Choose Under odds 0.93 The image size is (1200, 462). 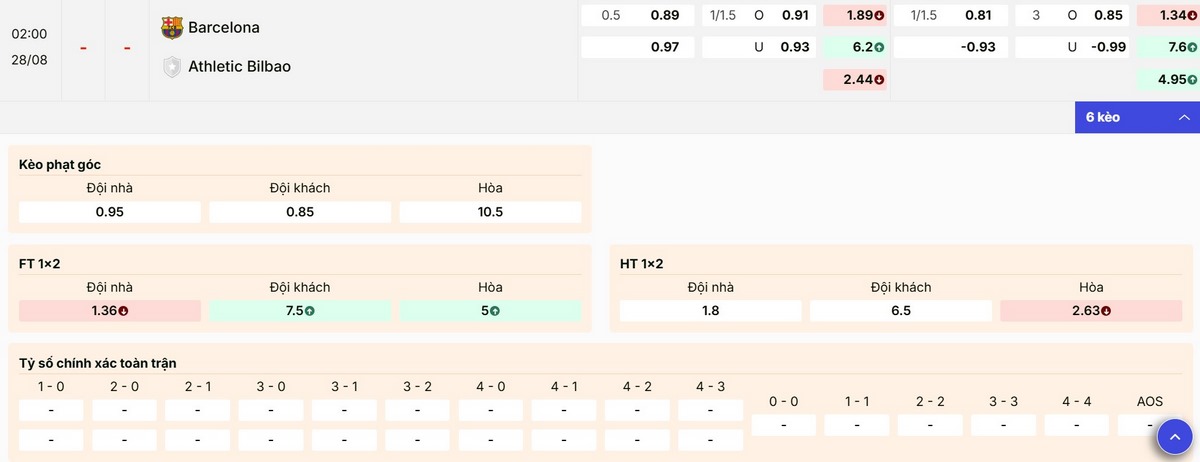point(759,47)
